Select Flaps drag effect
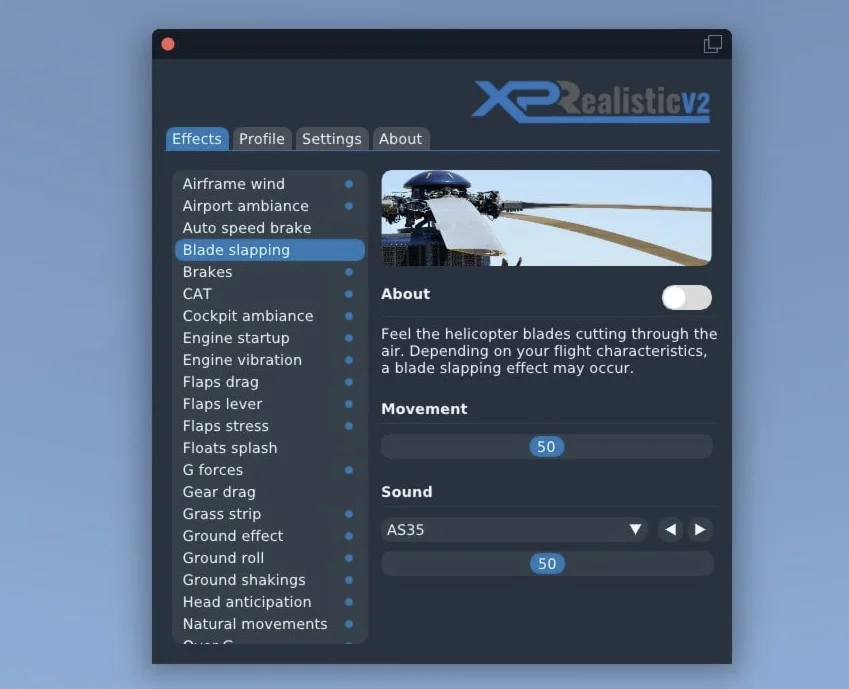The image size is (849, 689). click(x=270, y=382)
